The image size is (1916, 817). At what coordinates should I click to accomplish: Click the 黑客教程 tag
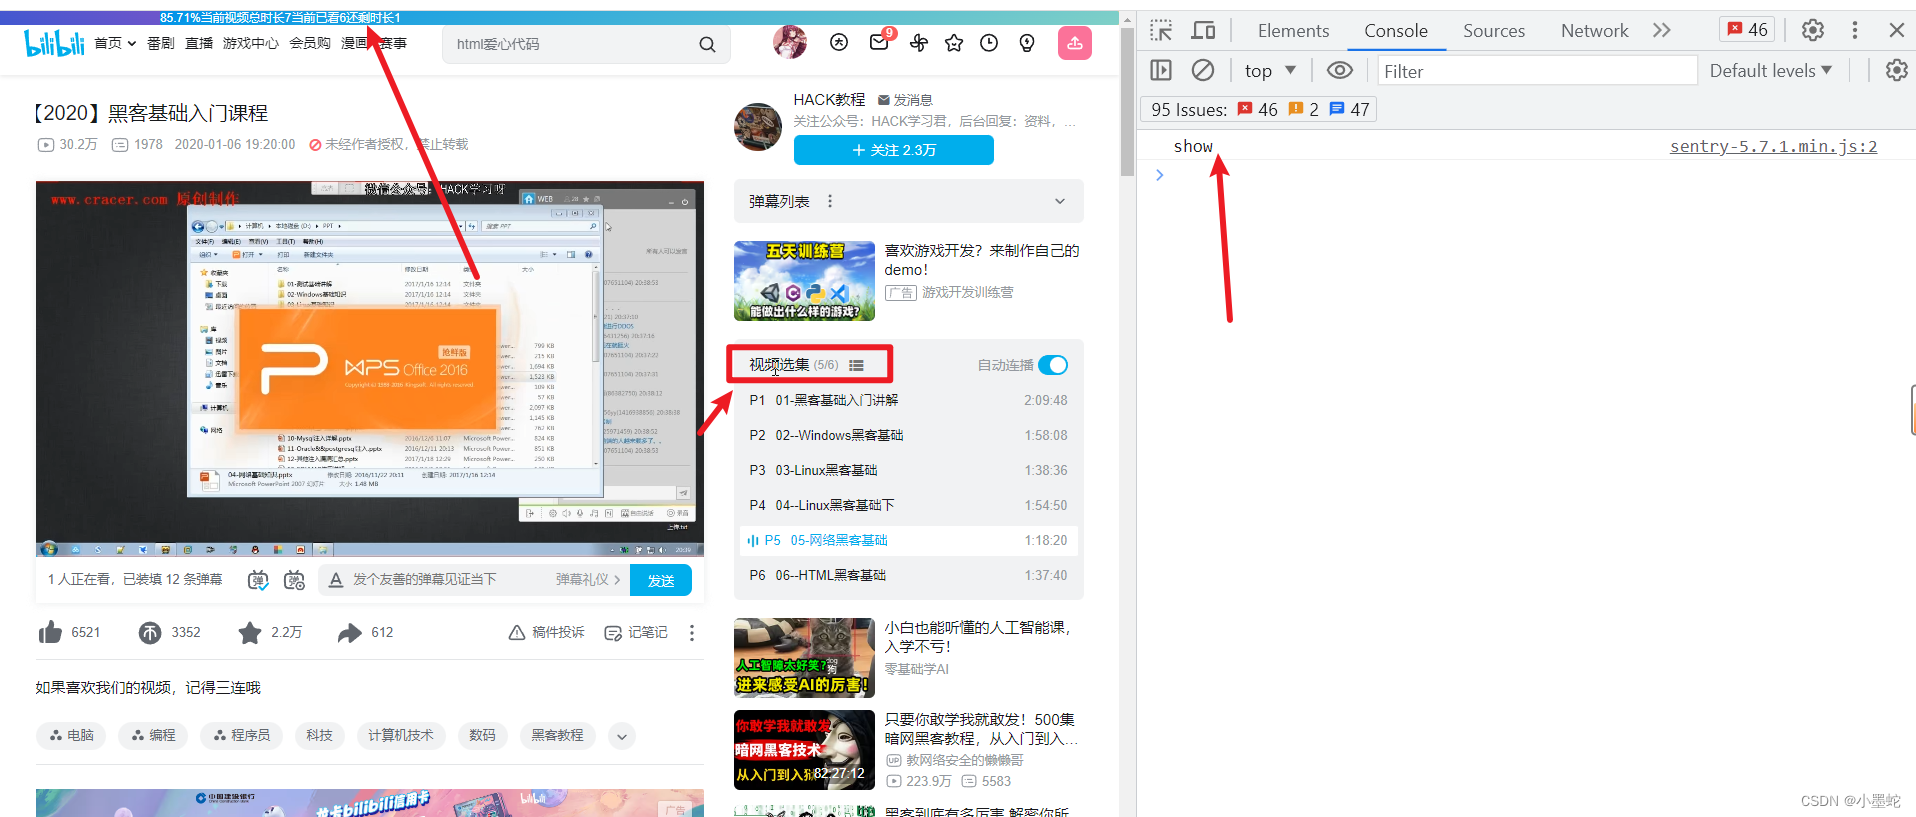pos(557,736)
